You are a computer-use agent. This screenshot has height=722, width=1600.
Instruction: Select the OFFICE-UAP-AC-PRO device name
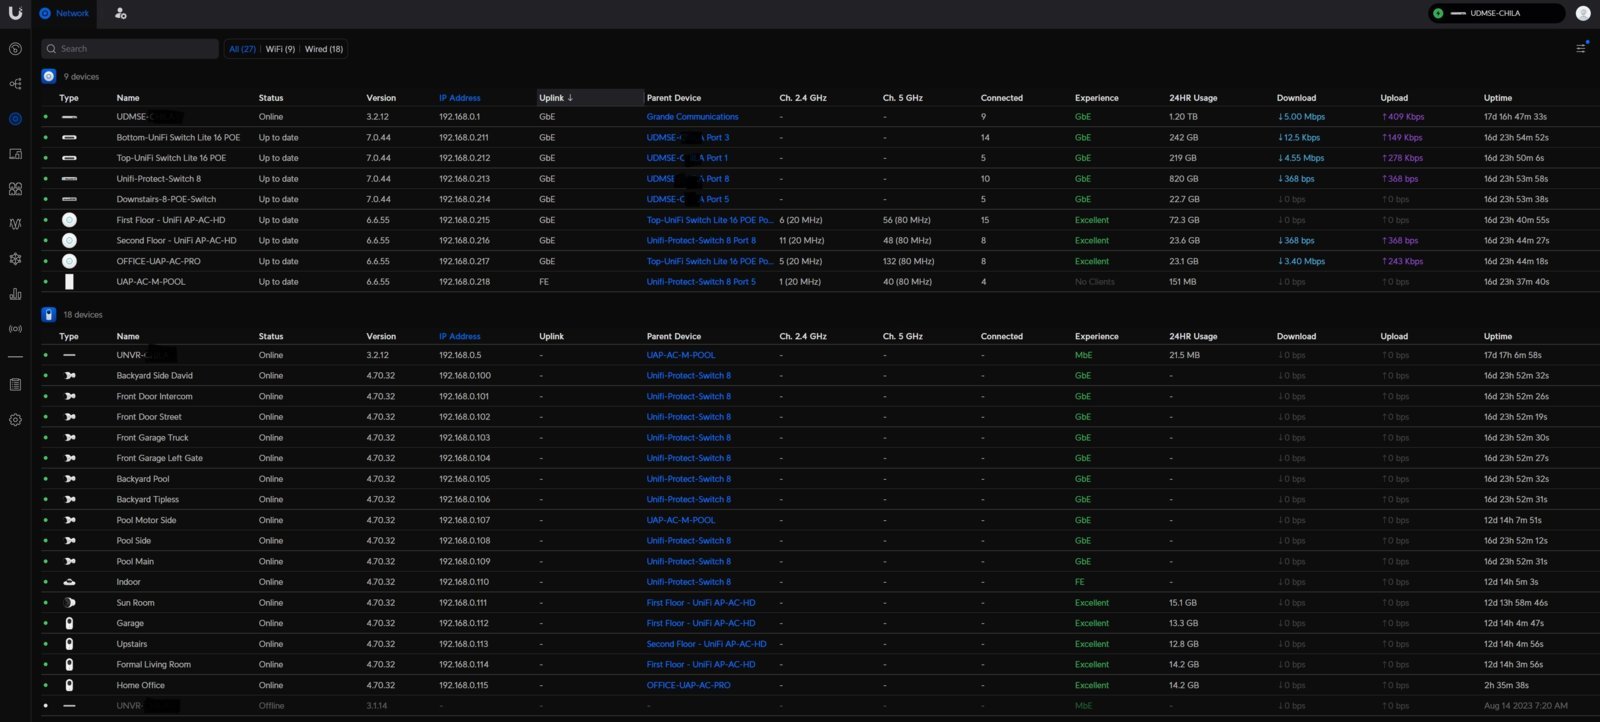point(158,261)
